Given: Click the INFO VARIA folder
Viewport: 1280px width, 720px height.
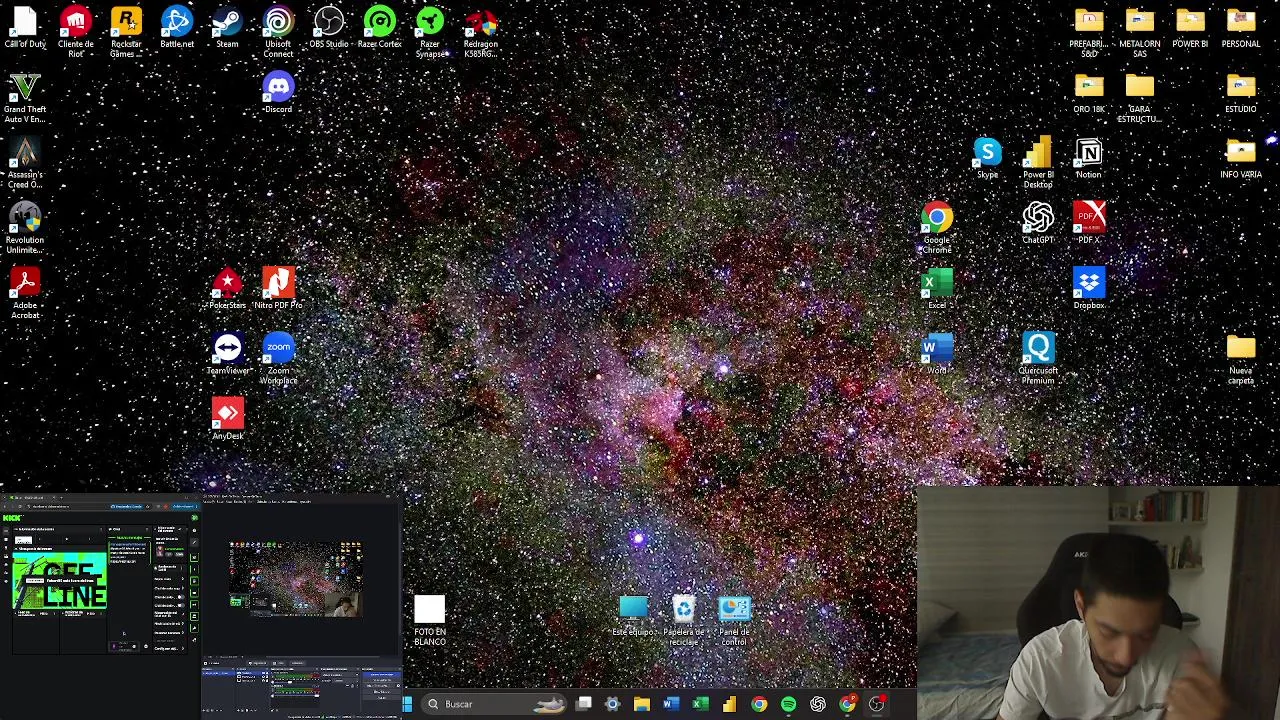Looking at the screenshot, I should [x=1241, y=158].
